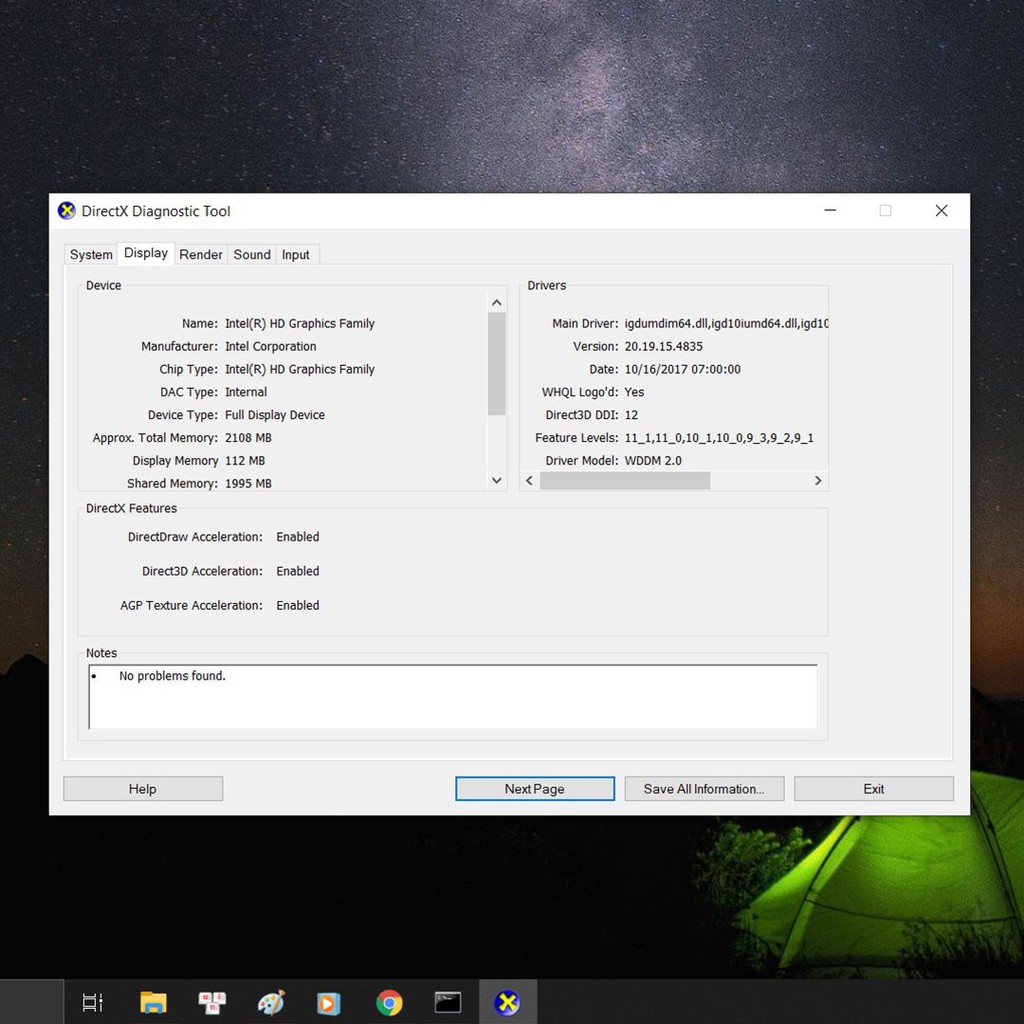Click the Drivers horizontal scrollbar thumb
1024x1024 pixels.
[625, 481]
